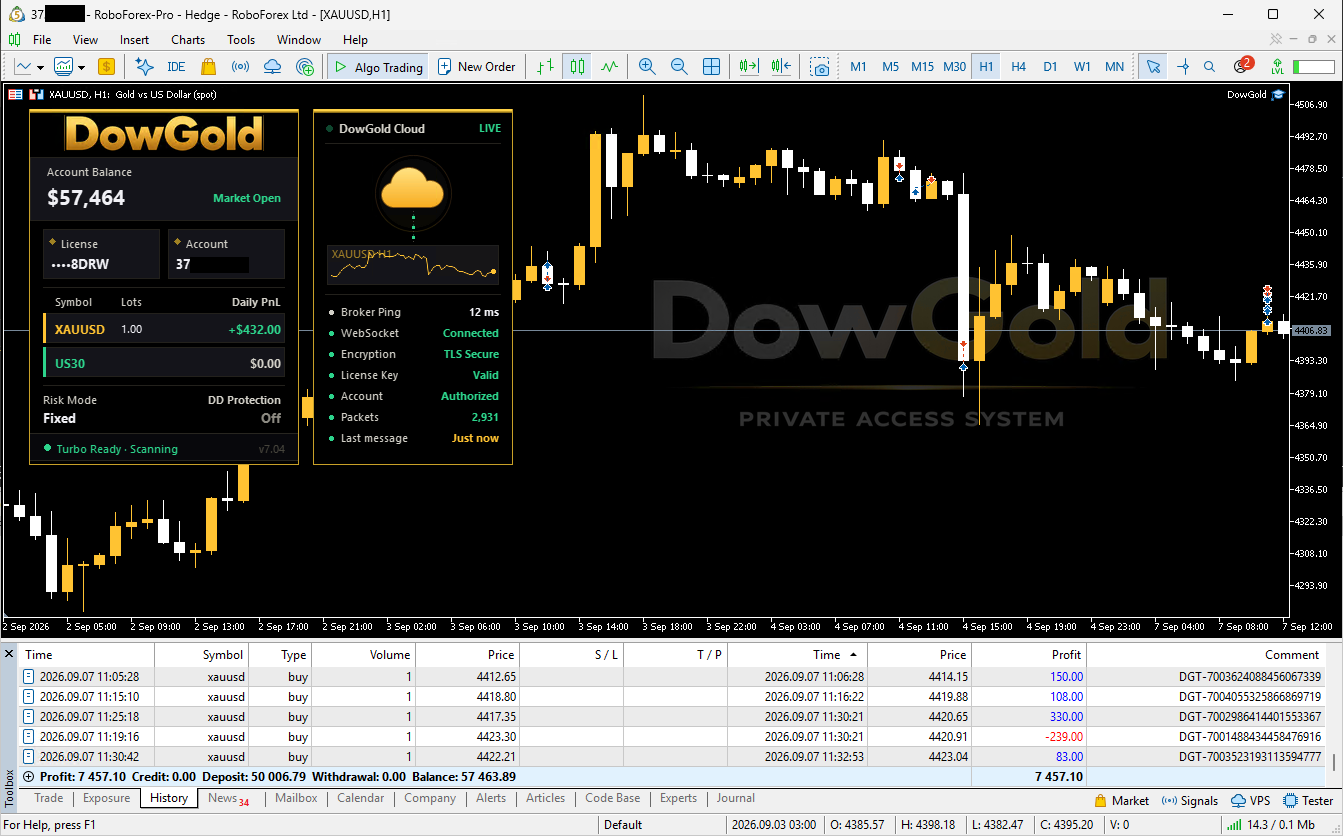Zoom in on the chart

(x=647, y=67)
